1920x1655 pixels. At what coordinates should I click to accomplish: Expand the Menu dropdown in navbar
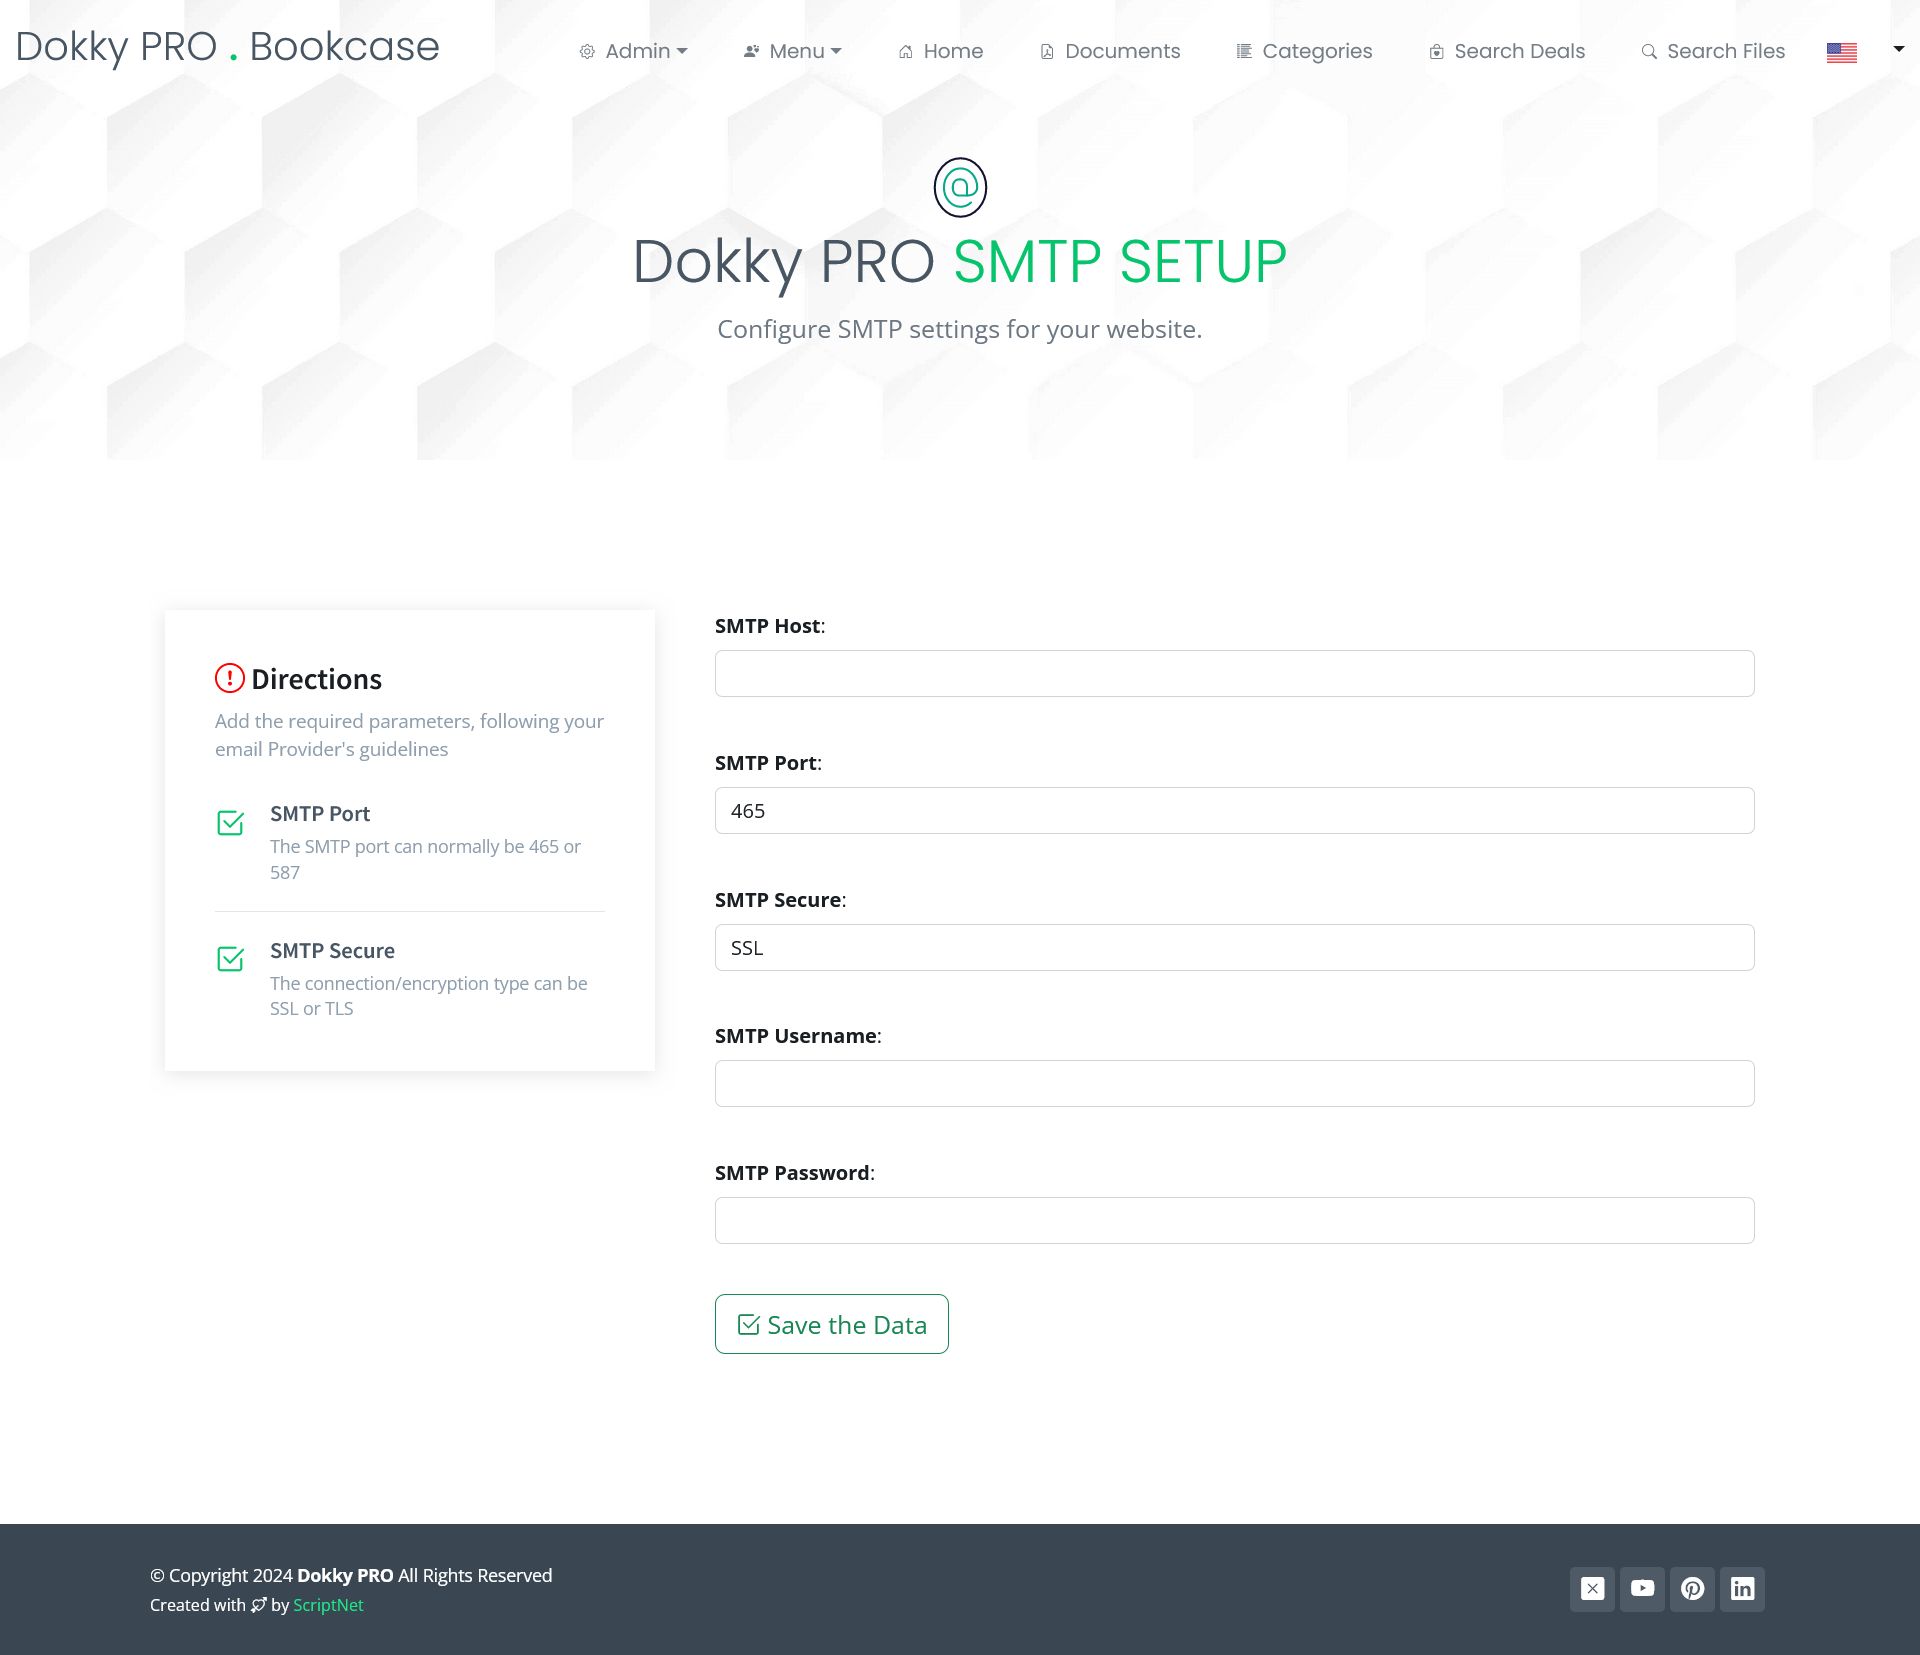pos(792,51)
